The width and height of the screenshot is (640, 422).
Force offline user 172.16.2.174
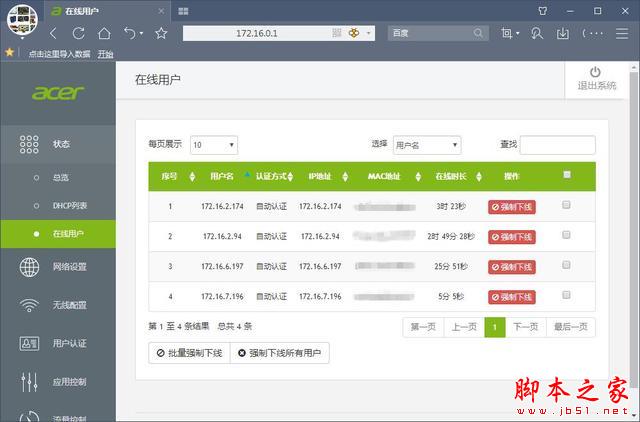(512, 207)
